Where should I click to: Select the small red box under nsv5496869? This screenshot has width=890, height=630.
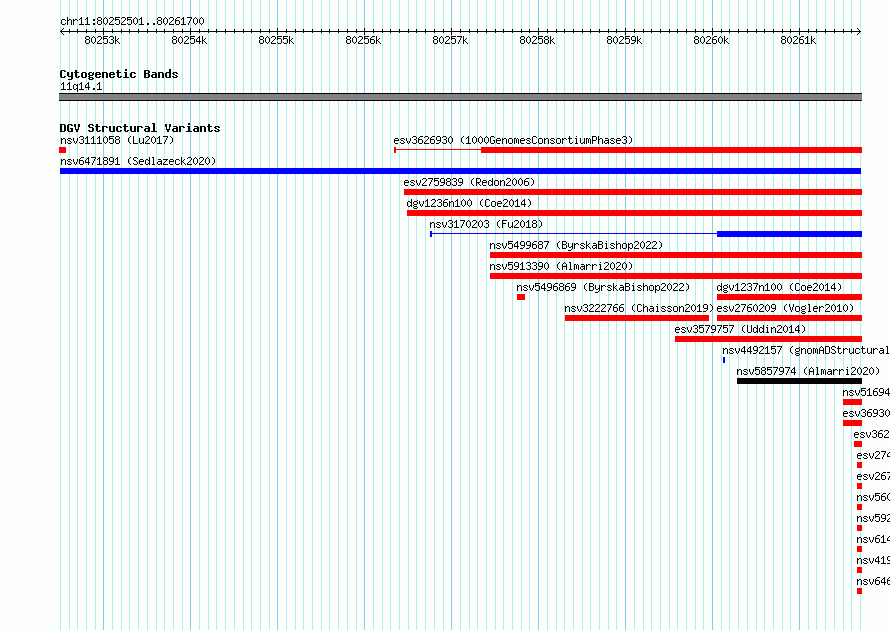[x=521, y=297]
